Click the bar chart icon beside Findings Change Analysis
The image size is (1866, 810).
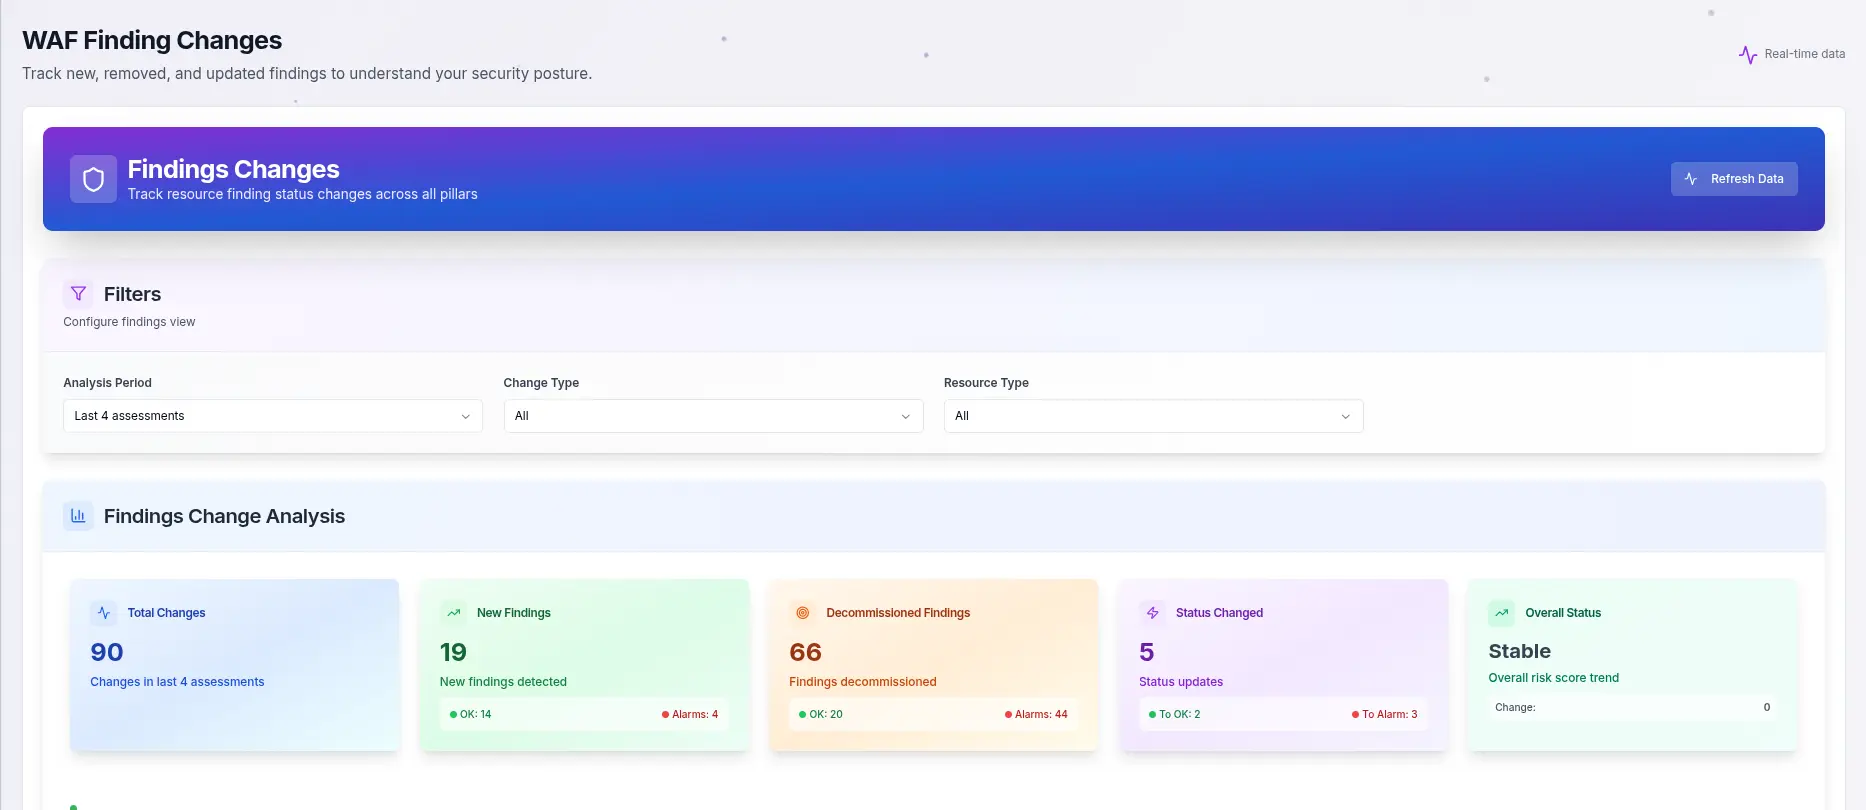(x=78, y=516)
